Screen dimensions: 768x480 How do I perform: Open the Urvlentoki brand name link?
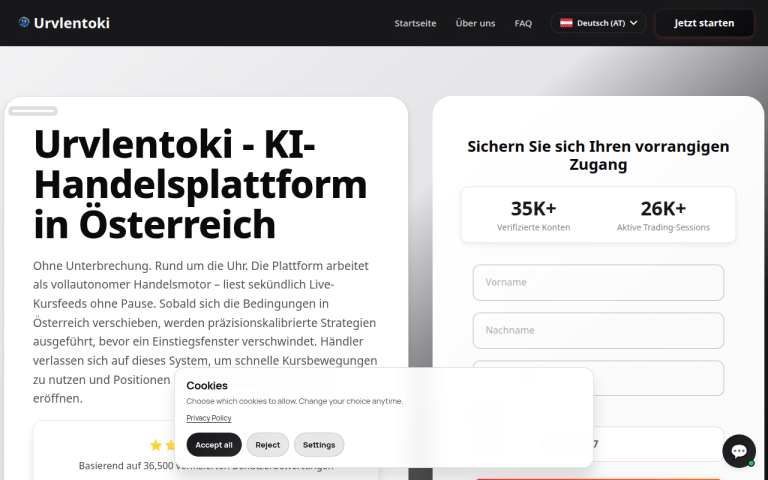[72, 23]
